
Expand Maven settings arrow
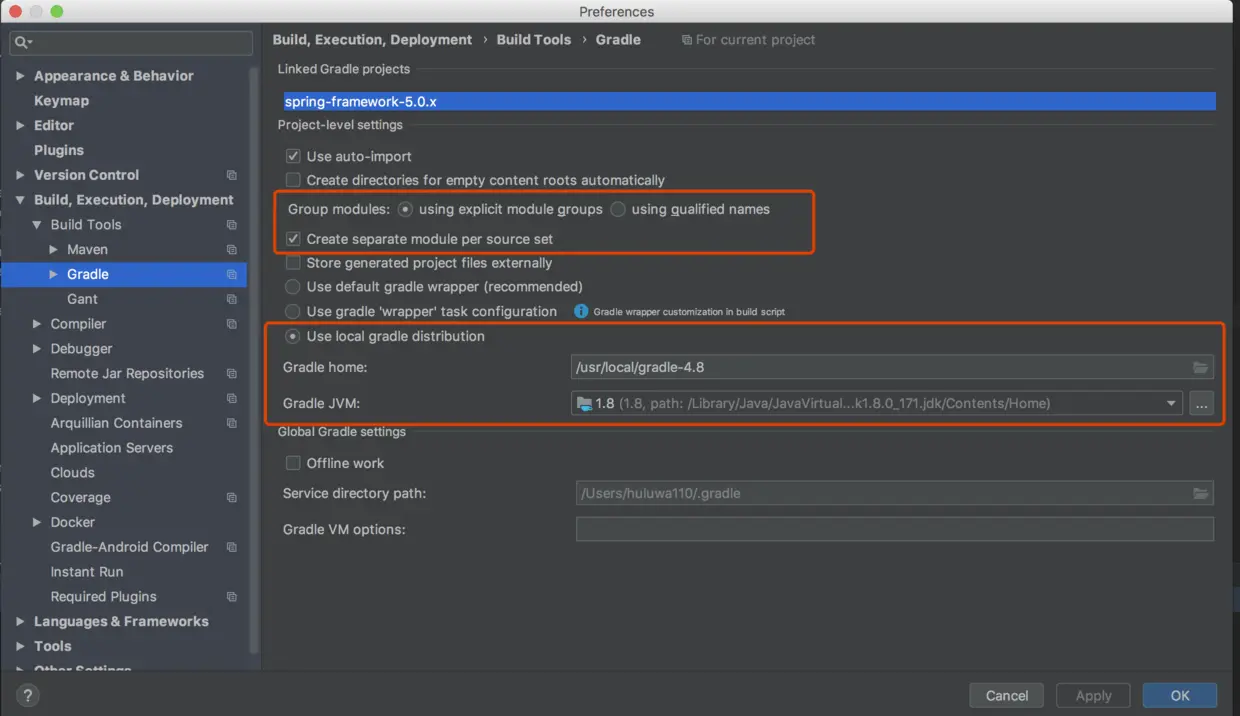[x=54, y=250]
